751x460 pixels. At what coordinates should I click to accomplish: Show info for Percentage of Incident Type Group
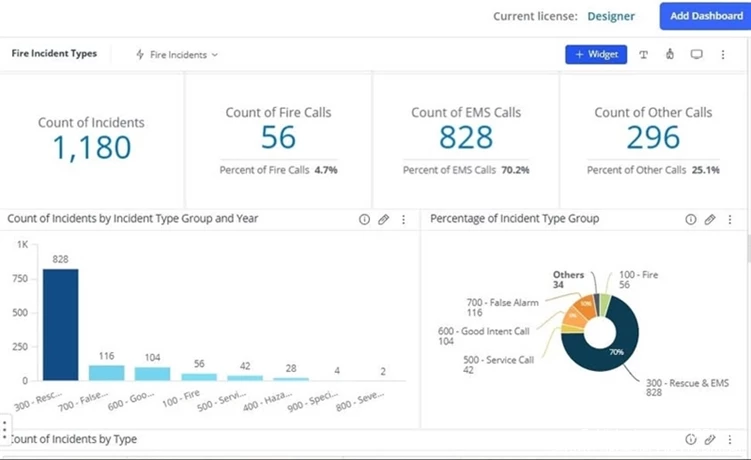[x=690, y=220]
